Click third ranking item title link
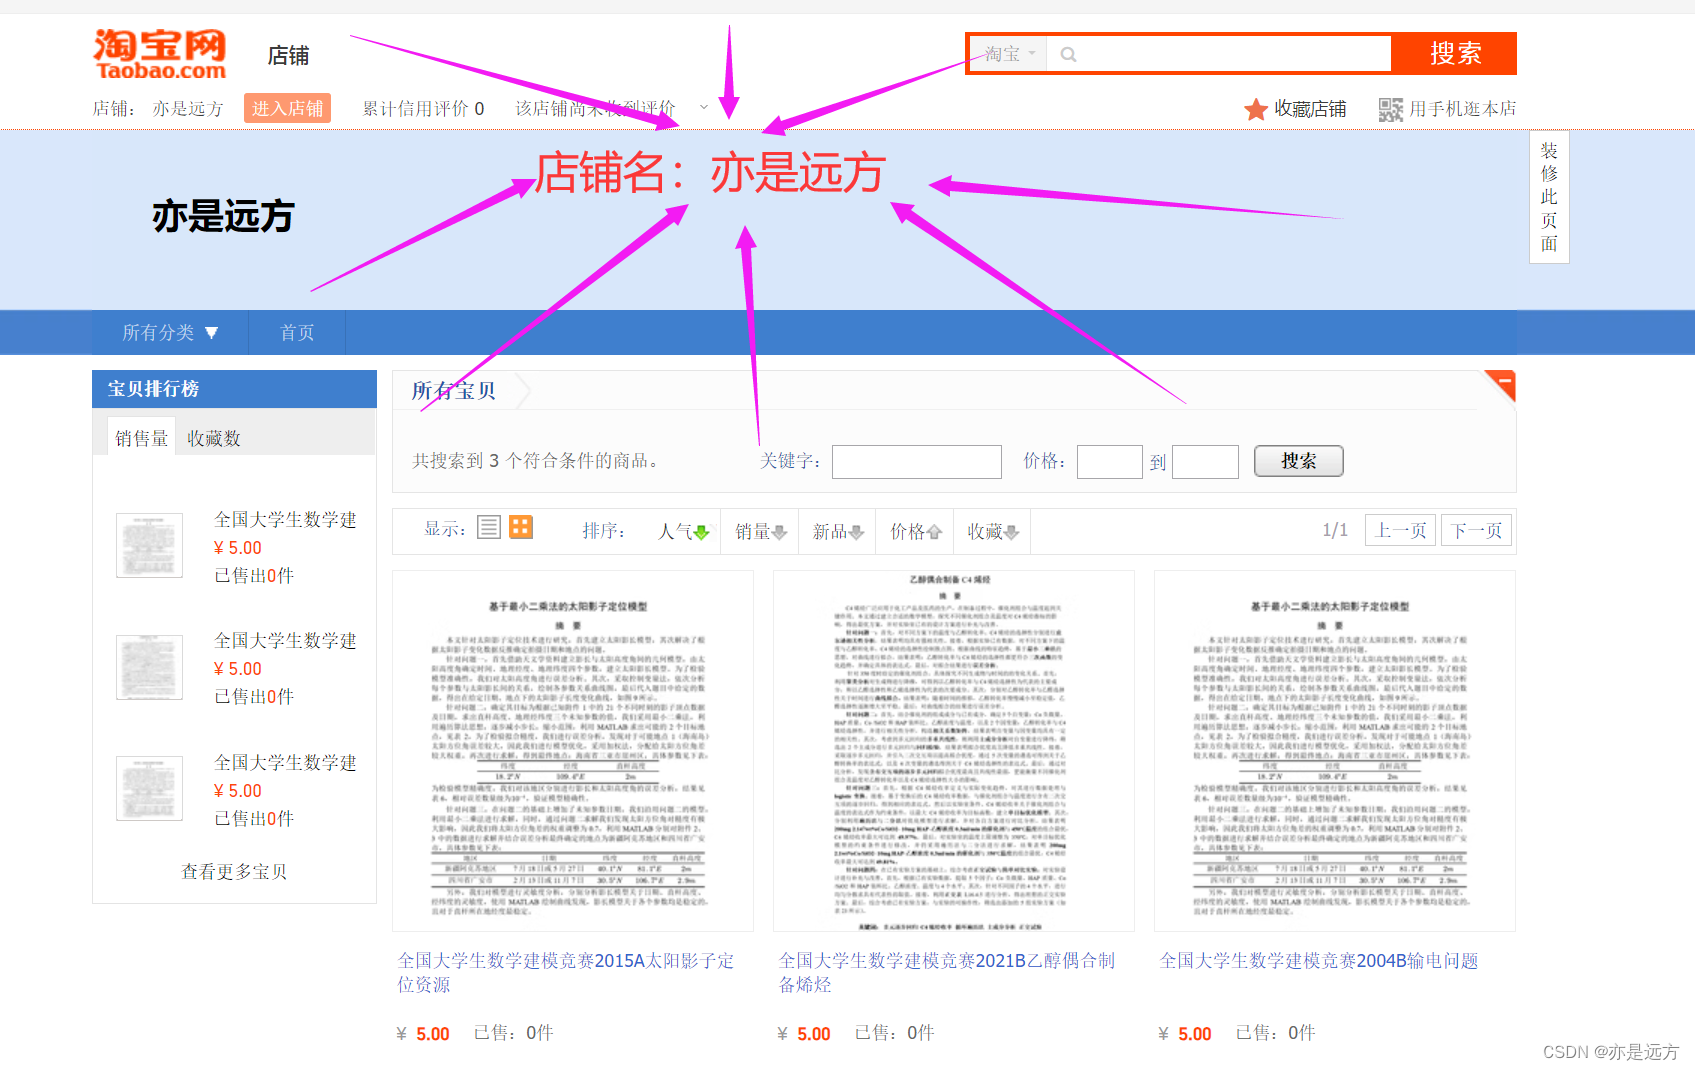 pos(285,762)
